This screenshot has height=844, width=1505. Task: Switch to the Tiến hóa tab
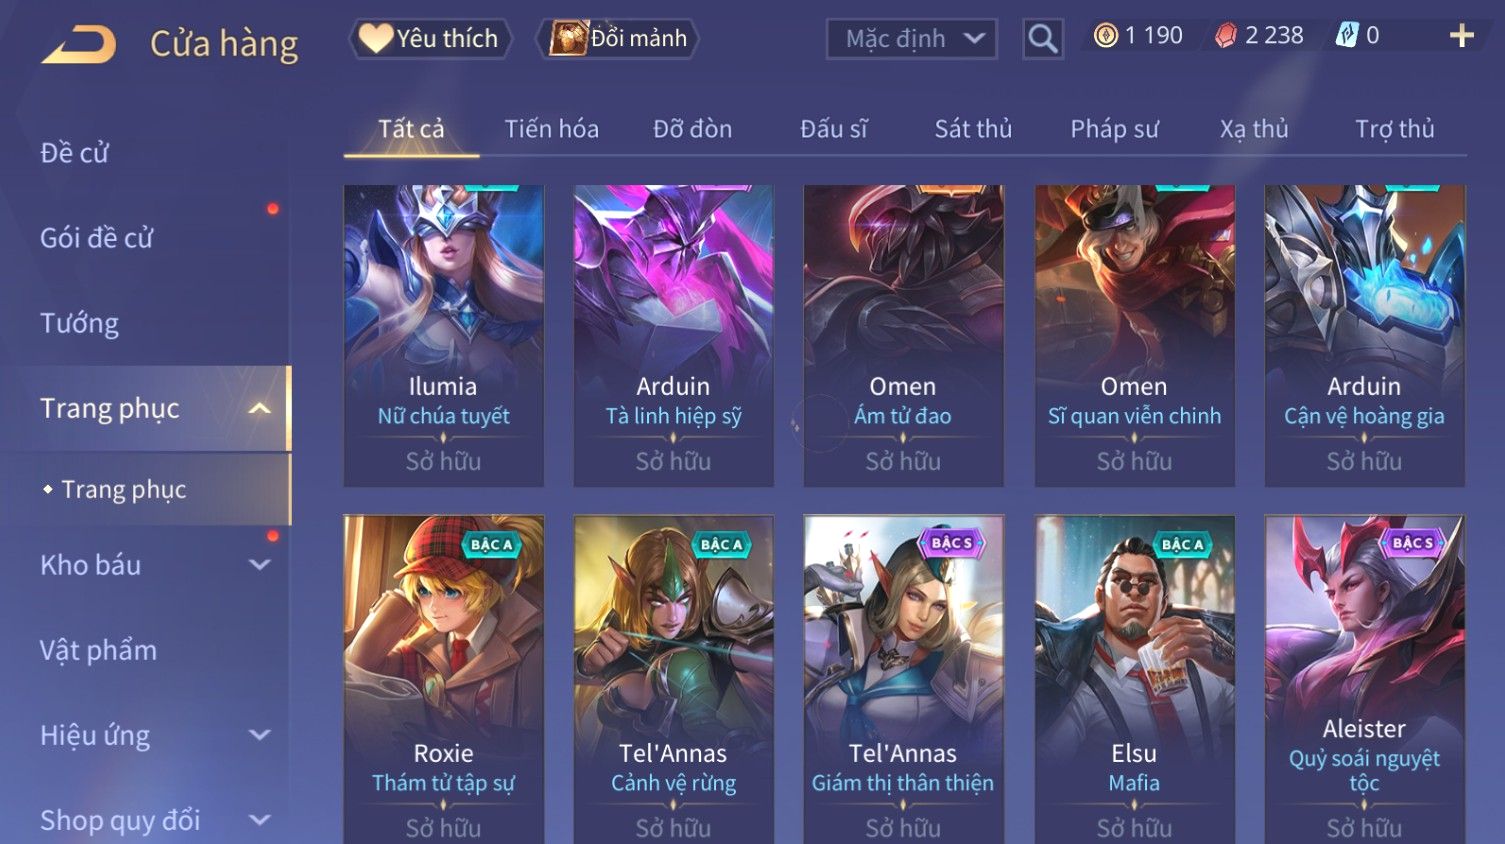tap(551, 129)
